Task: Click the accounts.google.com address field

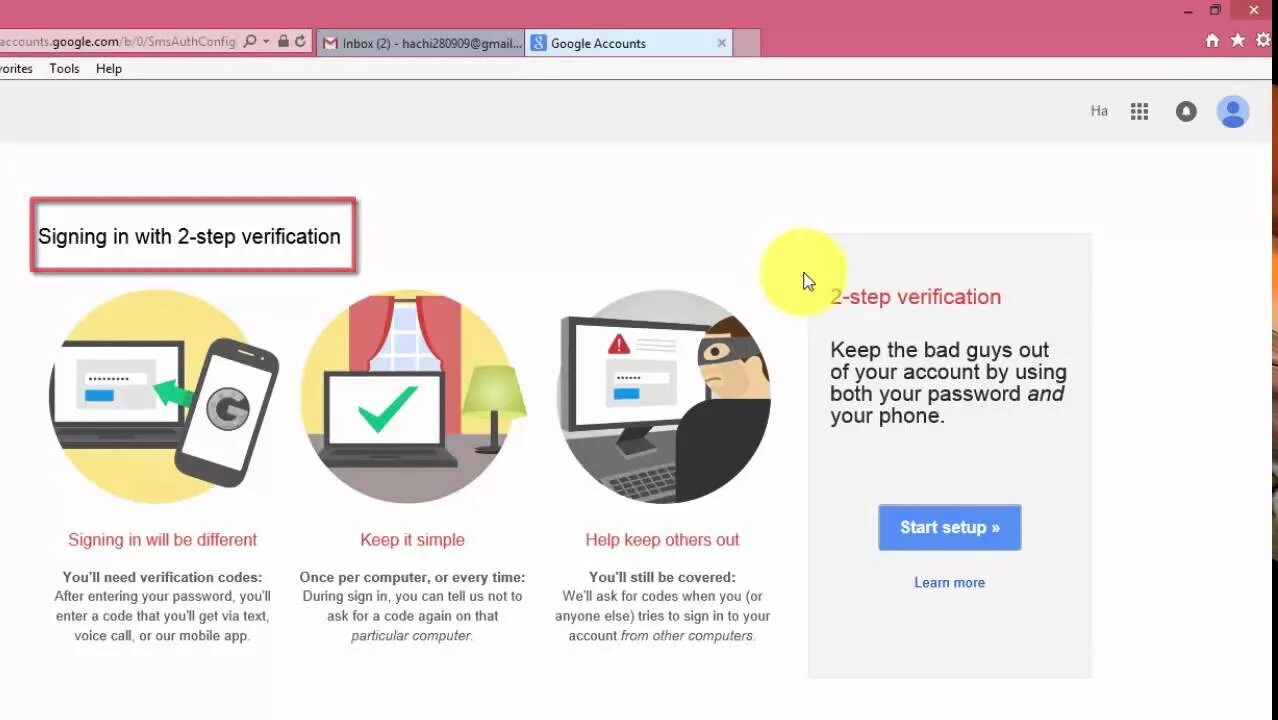Action: [x=118, y=41]
